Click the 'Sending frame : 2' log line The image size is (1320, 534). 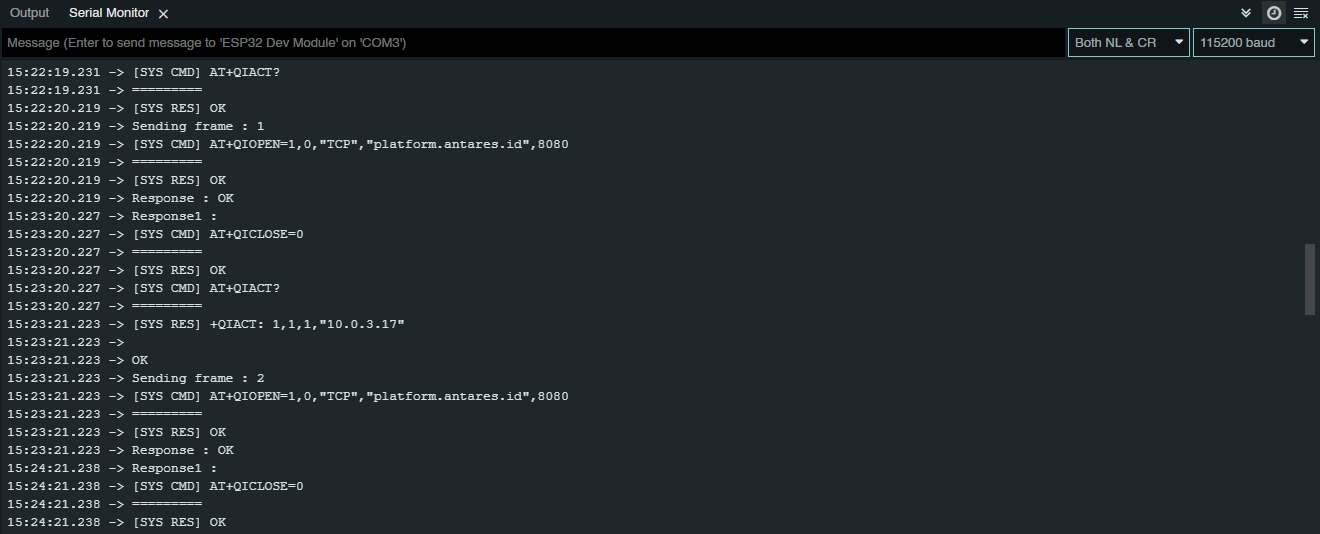tap(198, 378)
